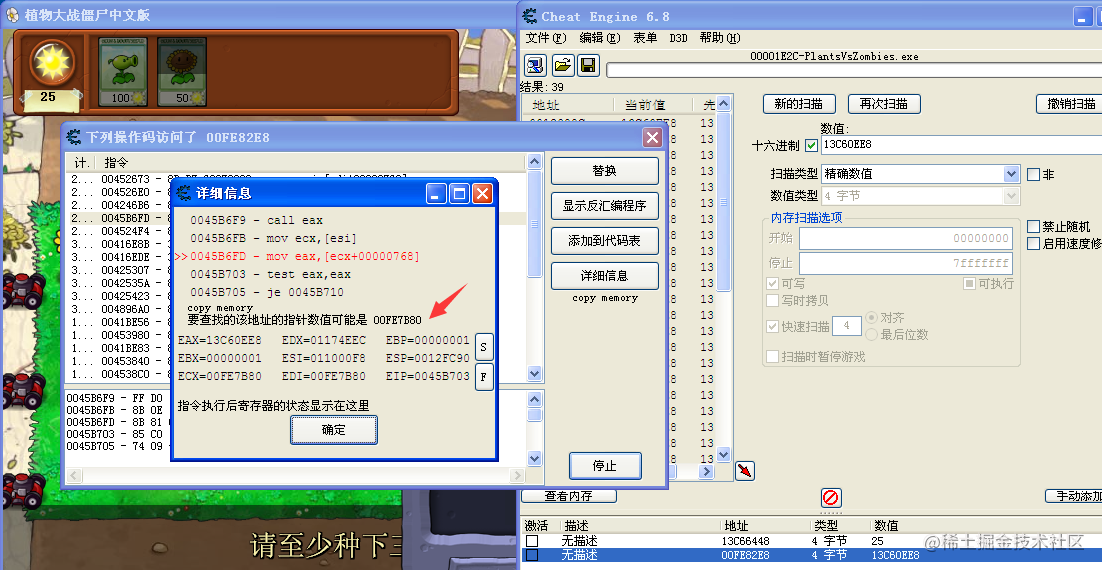Screen dimensions: 1102x570
Task: Click the 新的扫描 button
Action: pyautogui.click(x=799, y=104)
